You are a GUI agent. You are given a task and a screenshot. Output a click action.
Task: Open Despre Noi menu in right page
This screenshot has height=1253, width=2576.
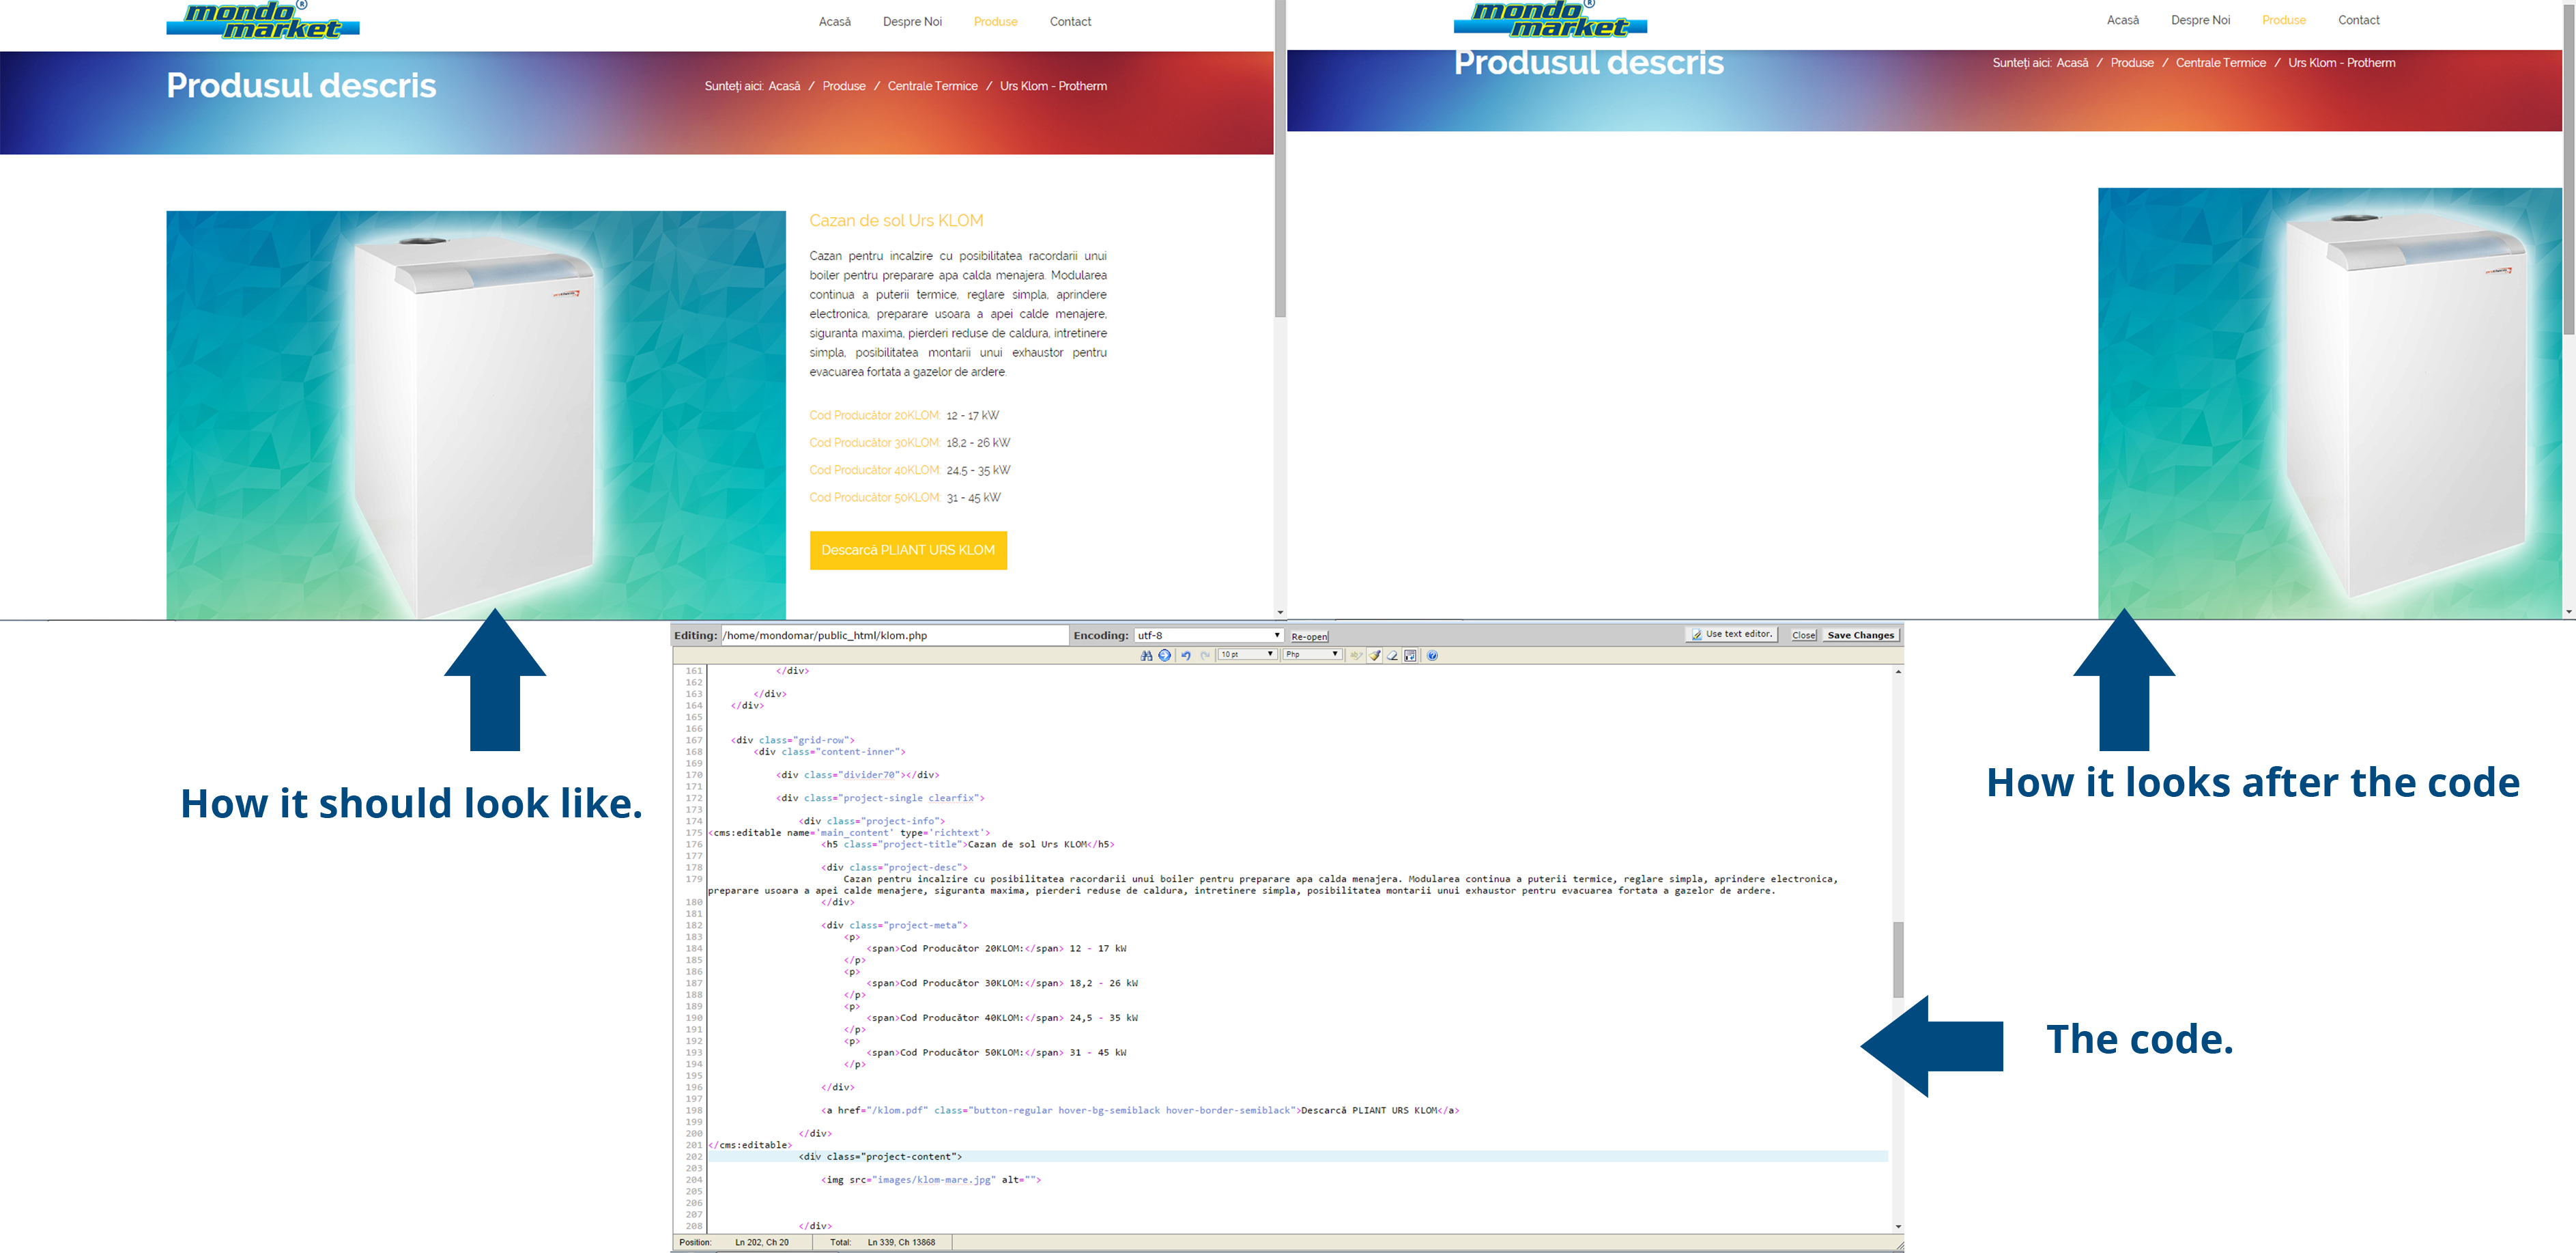(2200, 20)
